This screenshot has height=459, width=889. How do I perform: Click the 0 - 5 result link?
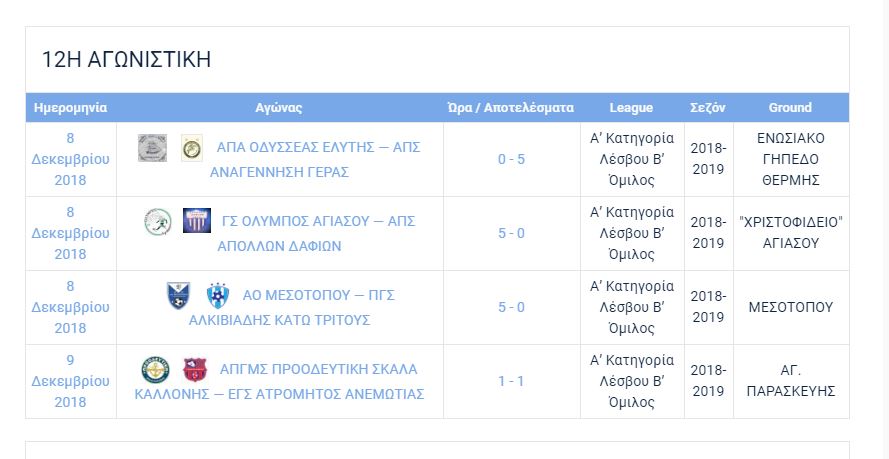point(511,159)
